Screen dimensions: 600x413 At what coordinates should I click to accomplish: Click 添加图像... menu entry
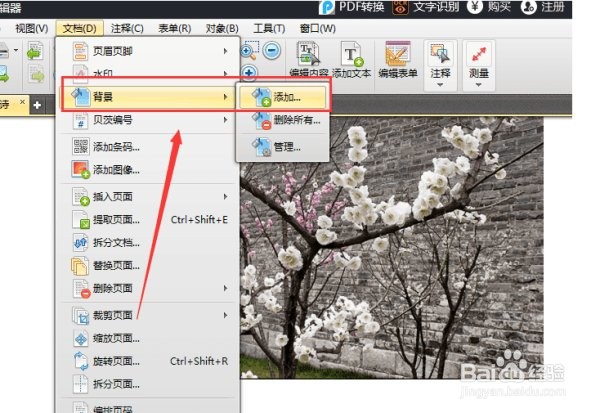coord(148,170)
